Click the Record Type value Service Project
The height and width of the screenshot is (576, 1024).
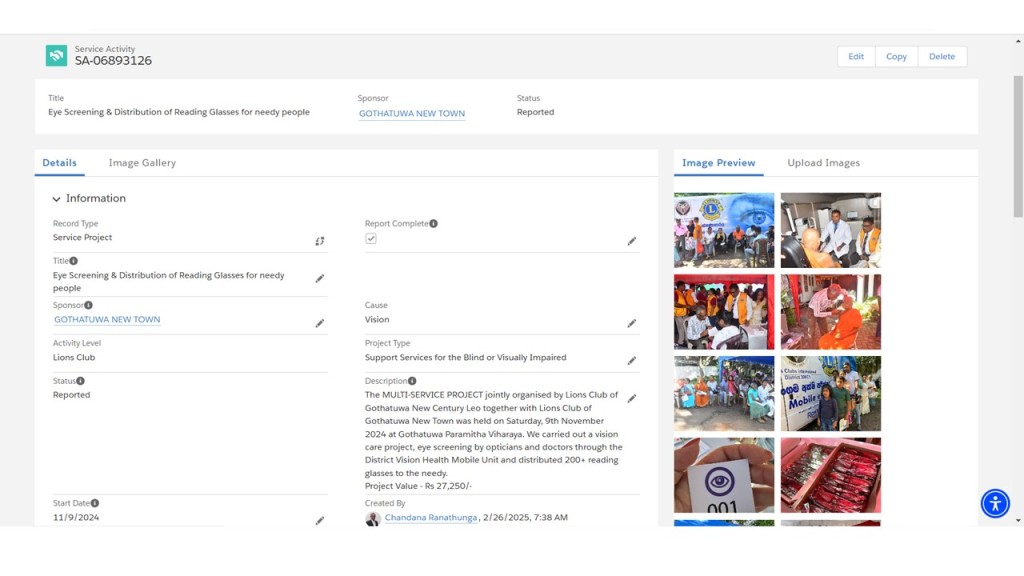pos(82,237)
